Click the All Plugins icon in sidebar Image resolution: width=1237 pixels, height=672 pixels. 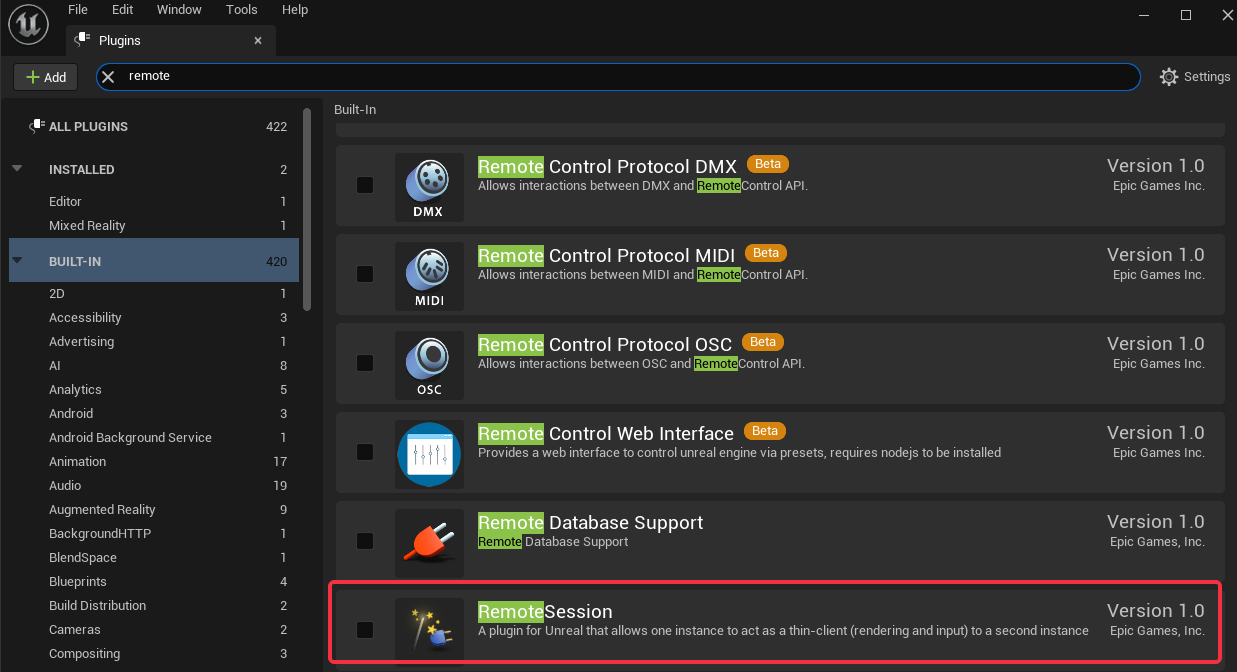36,126
